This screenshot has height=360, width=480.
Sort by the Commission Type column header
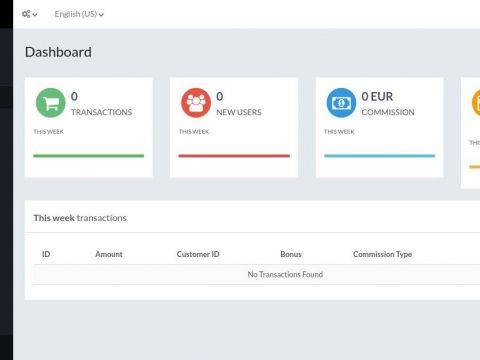coord(382,254)
